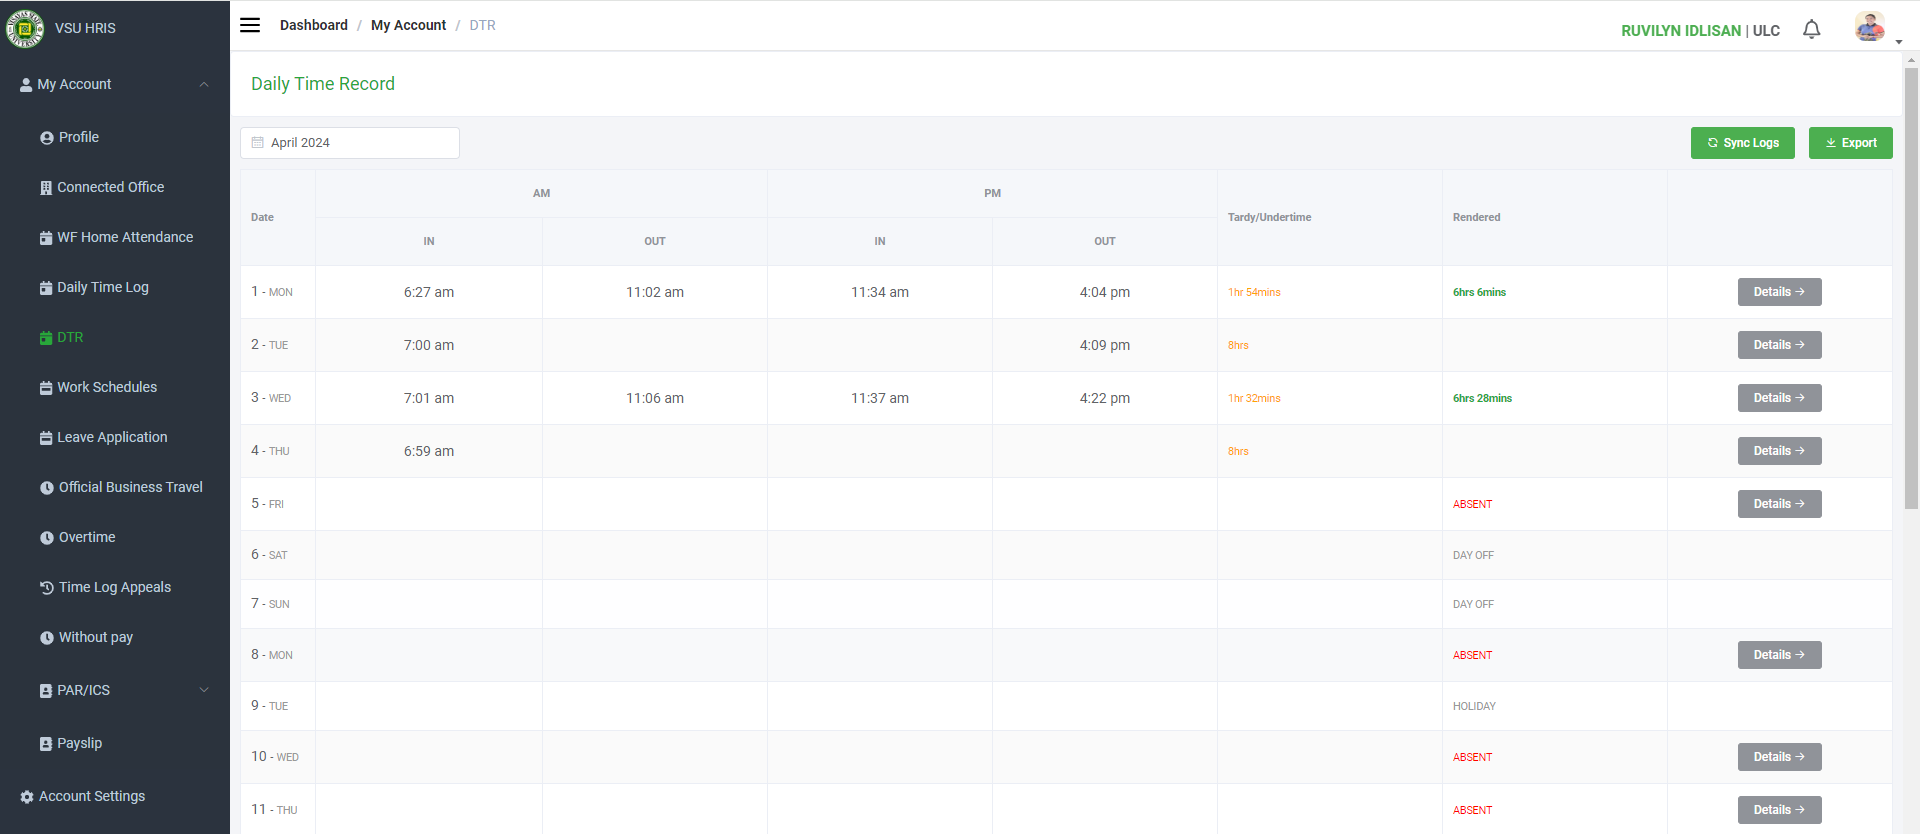Click the VSU HRIS logo
This screenshot has width=1920, height=834.
click(x=25, y=28)
